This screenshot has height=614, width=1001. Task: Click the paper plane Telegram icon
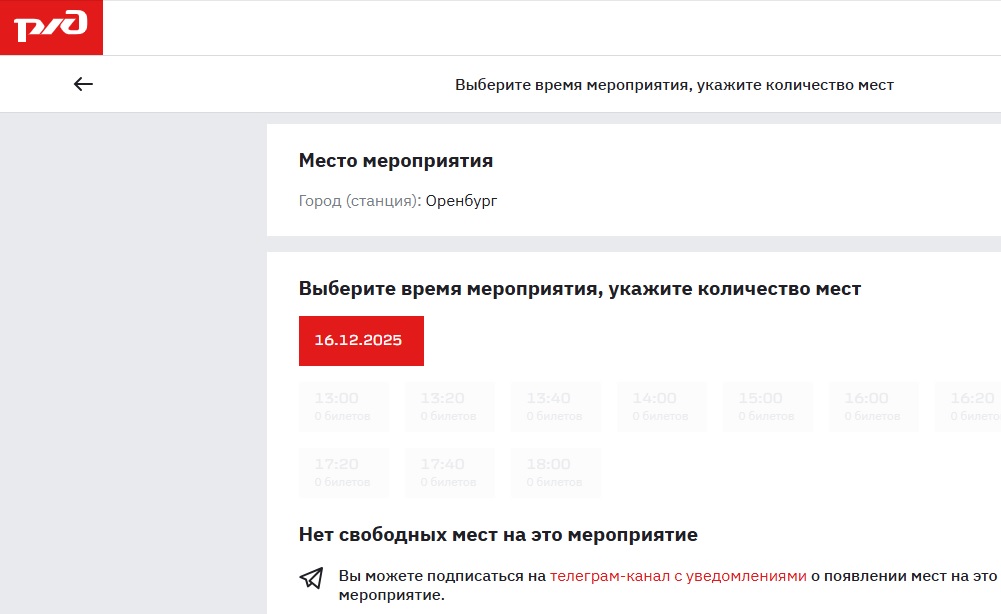(x=312, y=578)
